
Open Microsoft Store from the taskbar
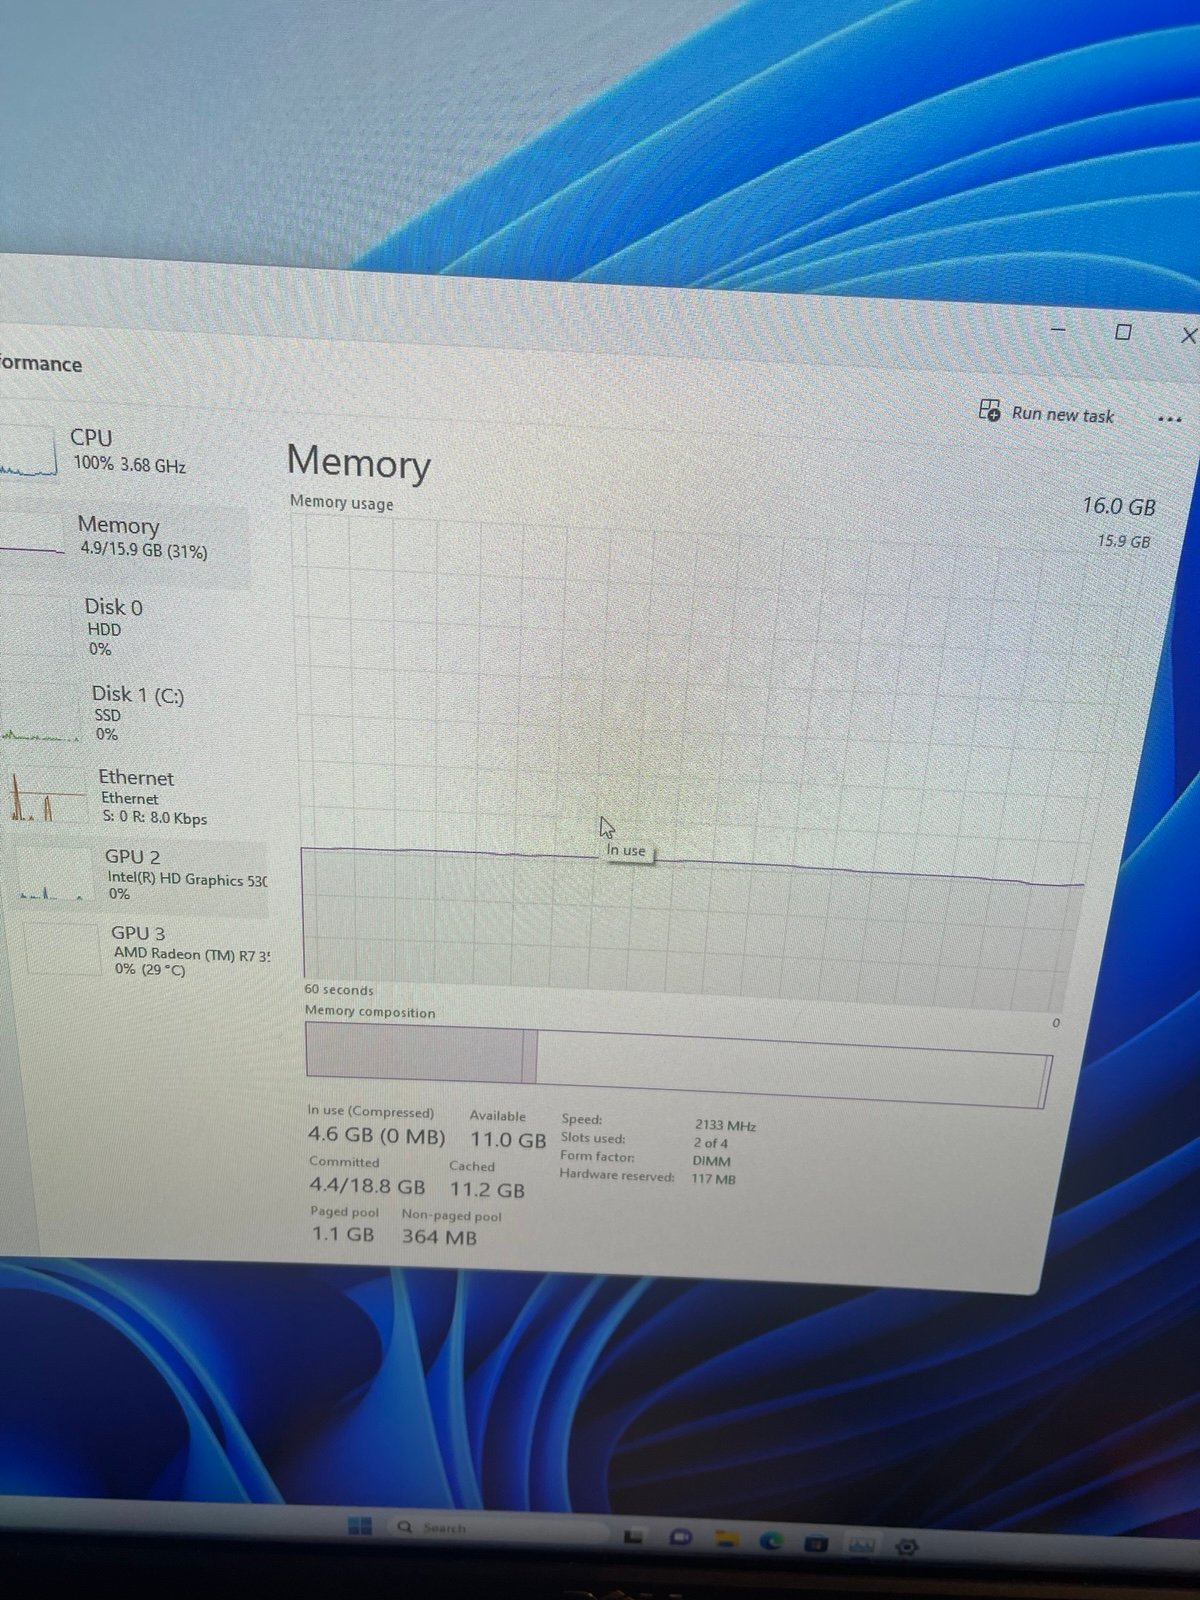816,1543
